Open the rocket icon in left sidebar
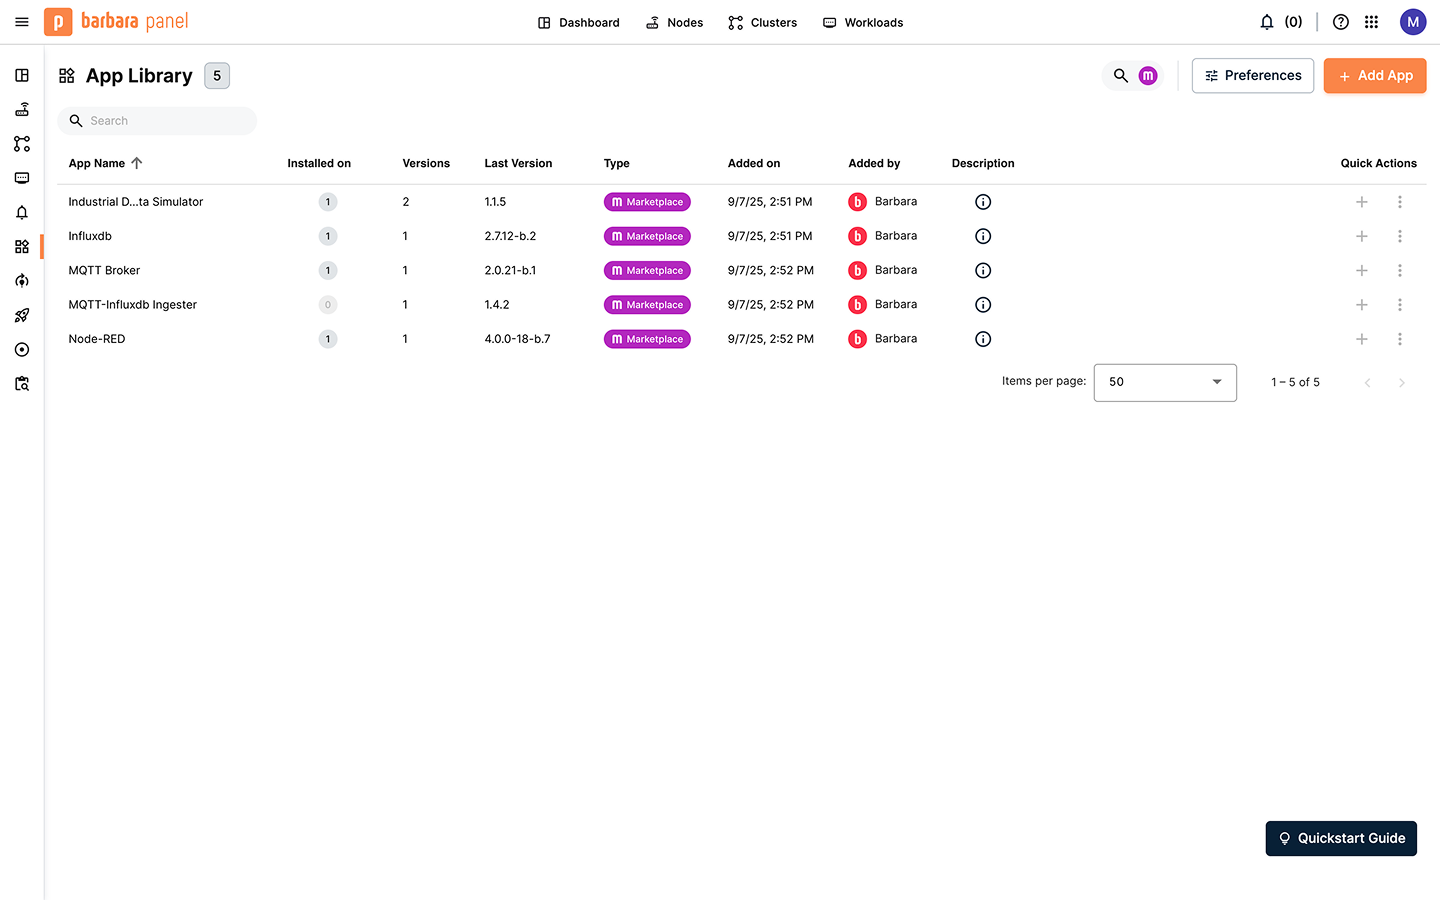This screenshot has width=1440, height=900. click(22, 315)
